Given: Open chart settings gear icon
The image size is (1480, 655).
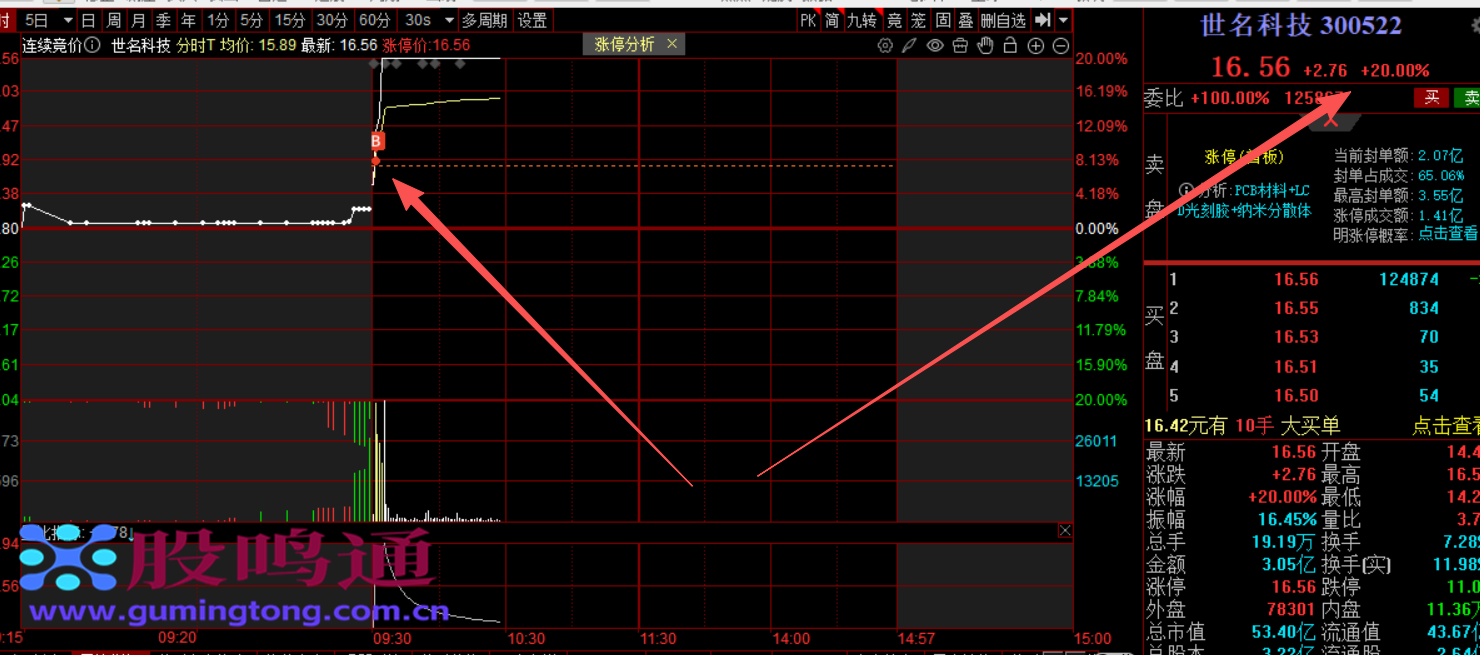Looking at the screenshot, I should pos(885,46).
